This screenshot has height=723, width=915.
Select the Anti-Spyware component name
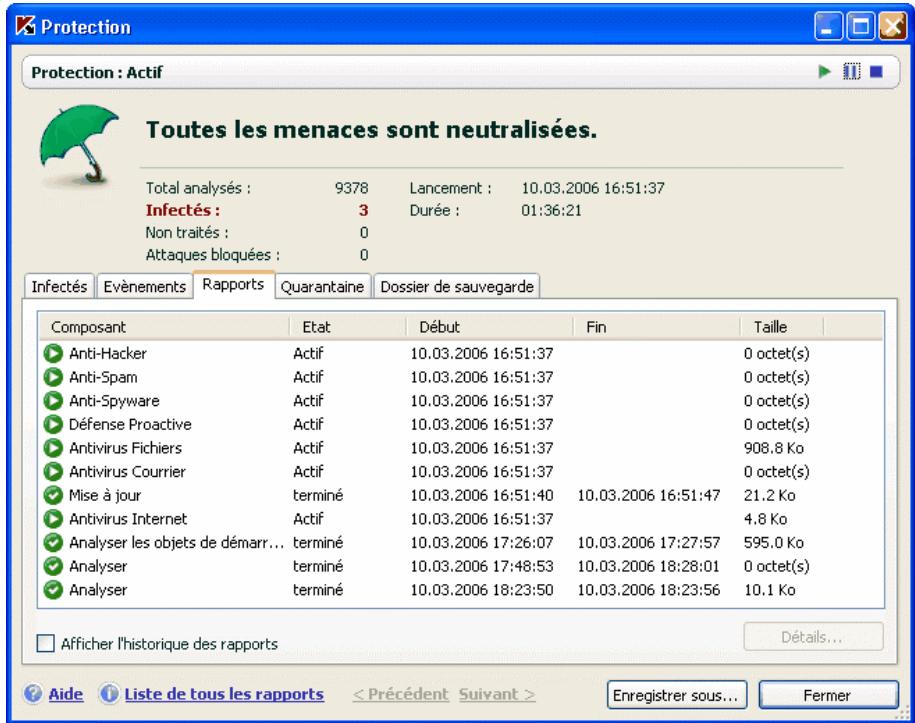[114, 401]
